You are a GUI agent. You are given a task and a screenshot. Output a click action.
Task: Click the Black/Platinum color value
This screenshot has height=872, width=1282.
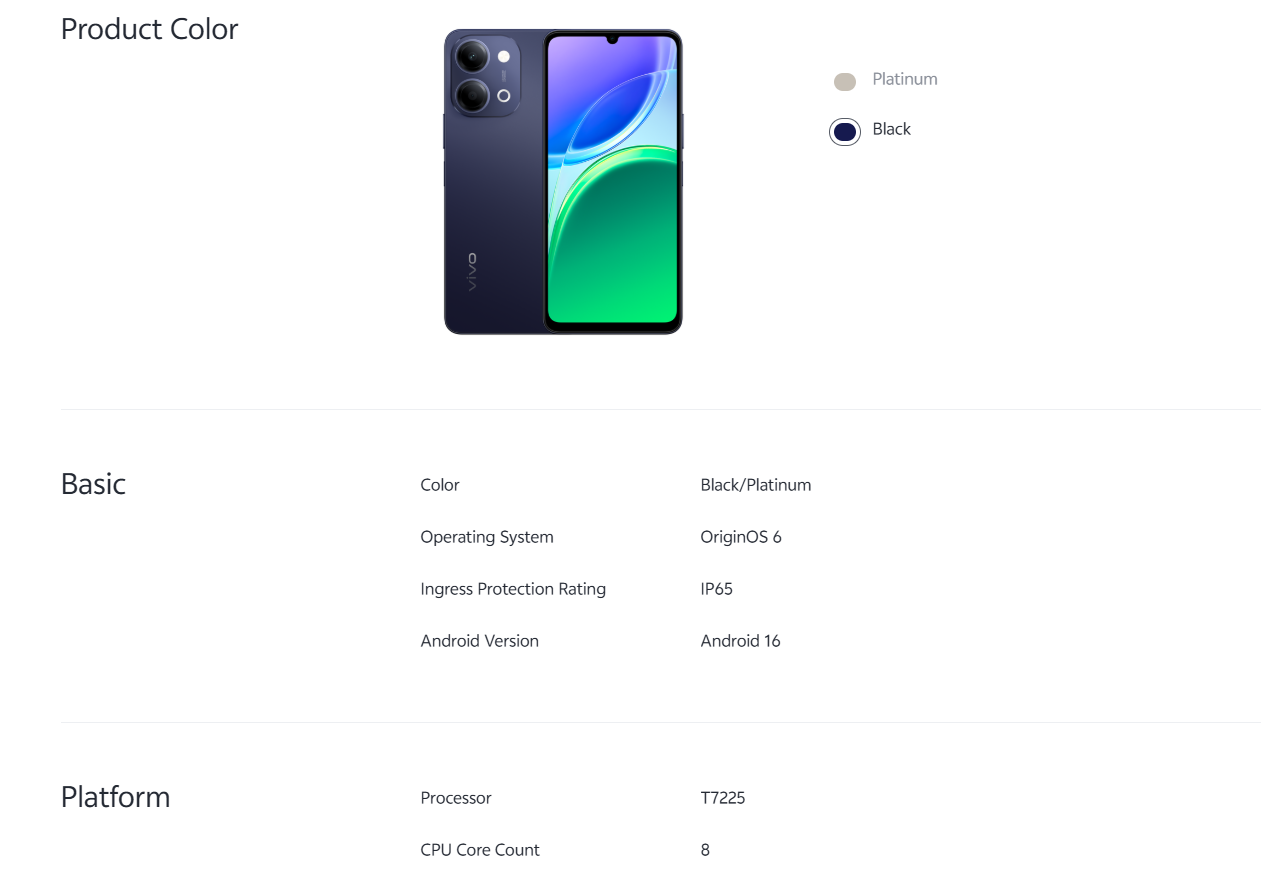(756, 485)
